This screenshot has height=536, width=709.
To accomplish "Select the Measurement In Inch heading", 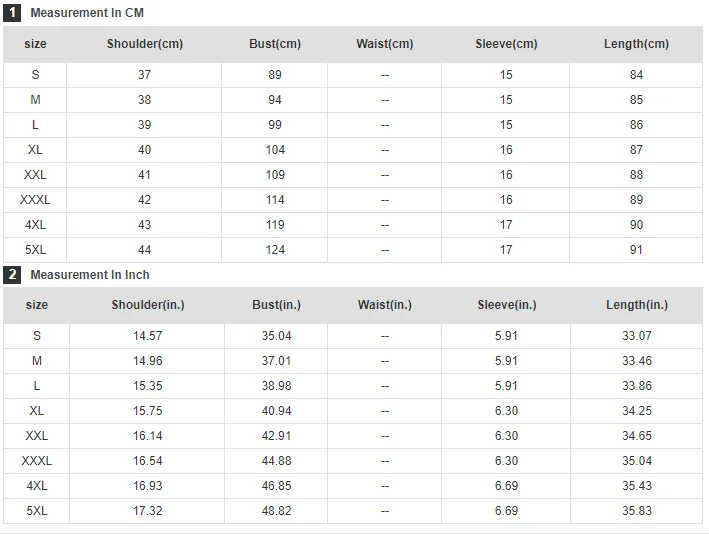I will click(x=90, y=275).
